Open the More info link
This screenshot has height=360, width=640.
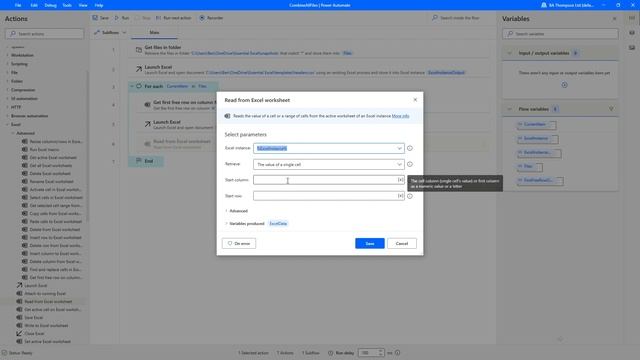click(400, 116)
